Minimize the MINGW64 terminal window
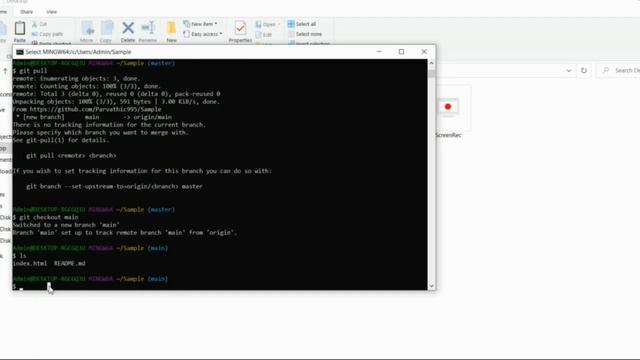Screen dimensions: 640x360 click(x=379, y=52)
